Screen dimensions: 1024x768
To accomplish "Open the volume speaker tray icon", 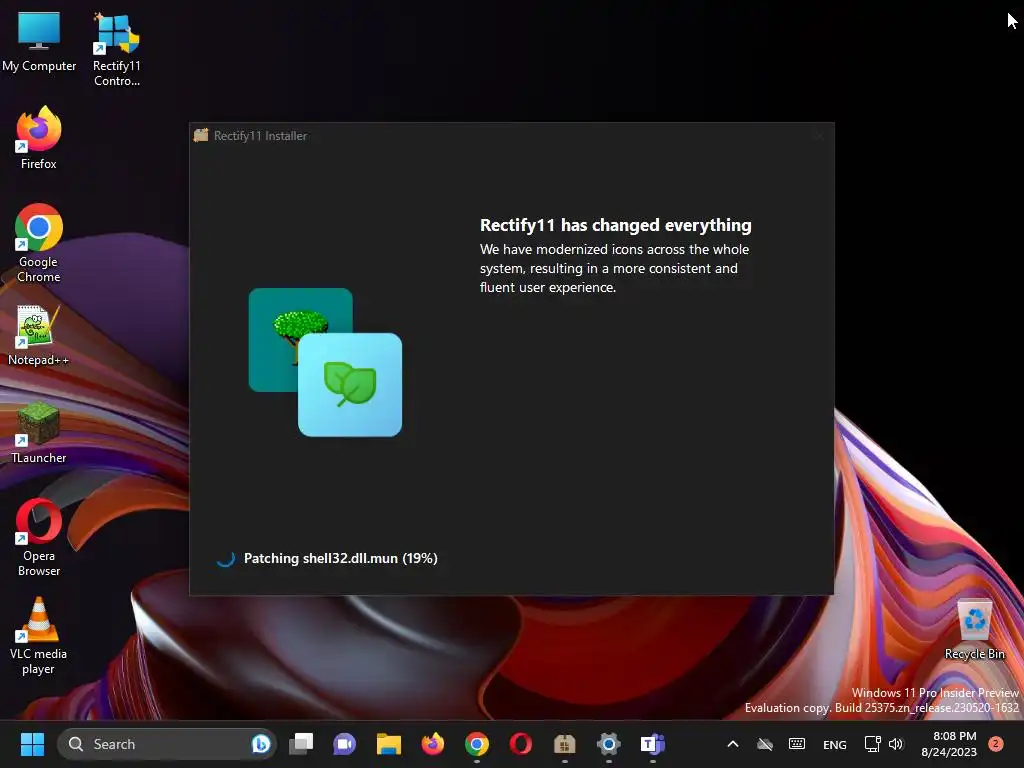I will 896,744.
